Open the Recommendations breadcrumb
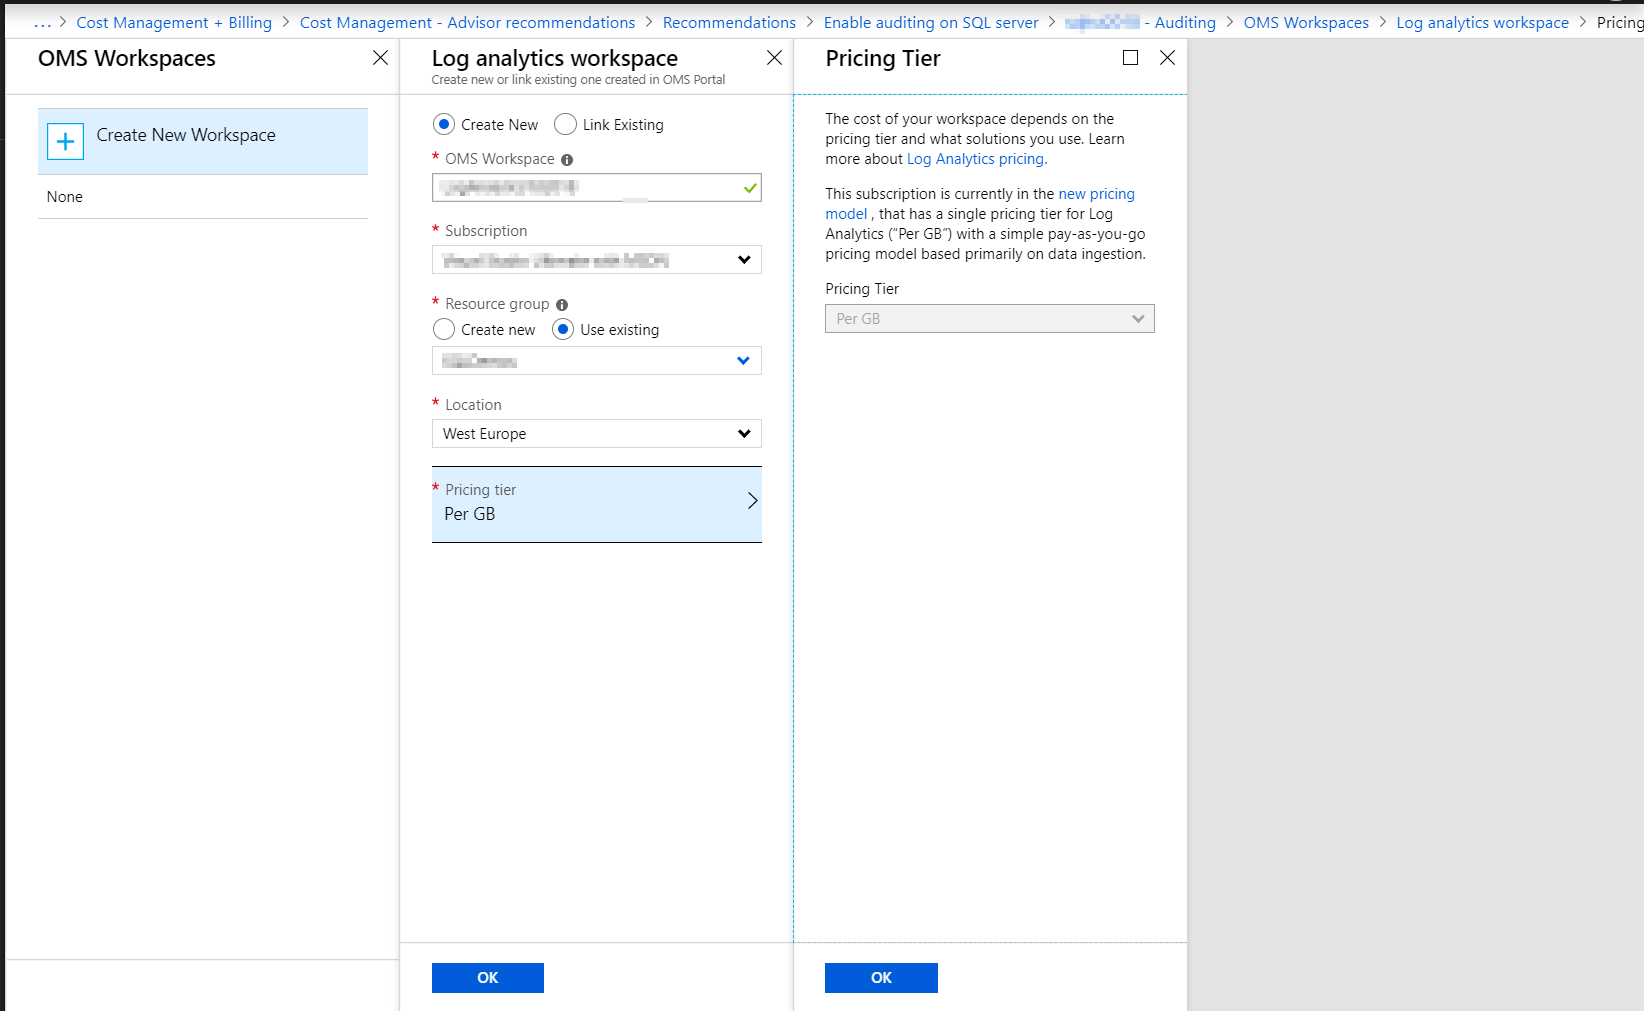Screen dimensions: 1644x1011 tap(729, 23)
